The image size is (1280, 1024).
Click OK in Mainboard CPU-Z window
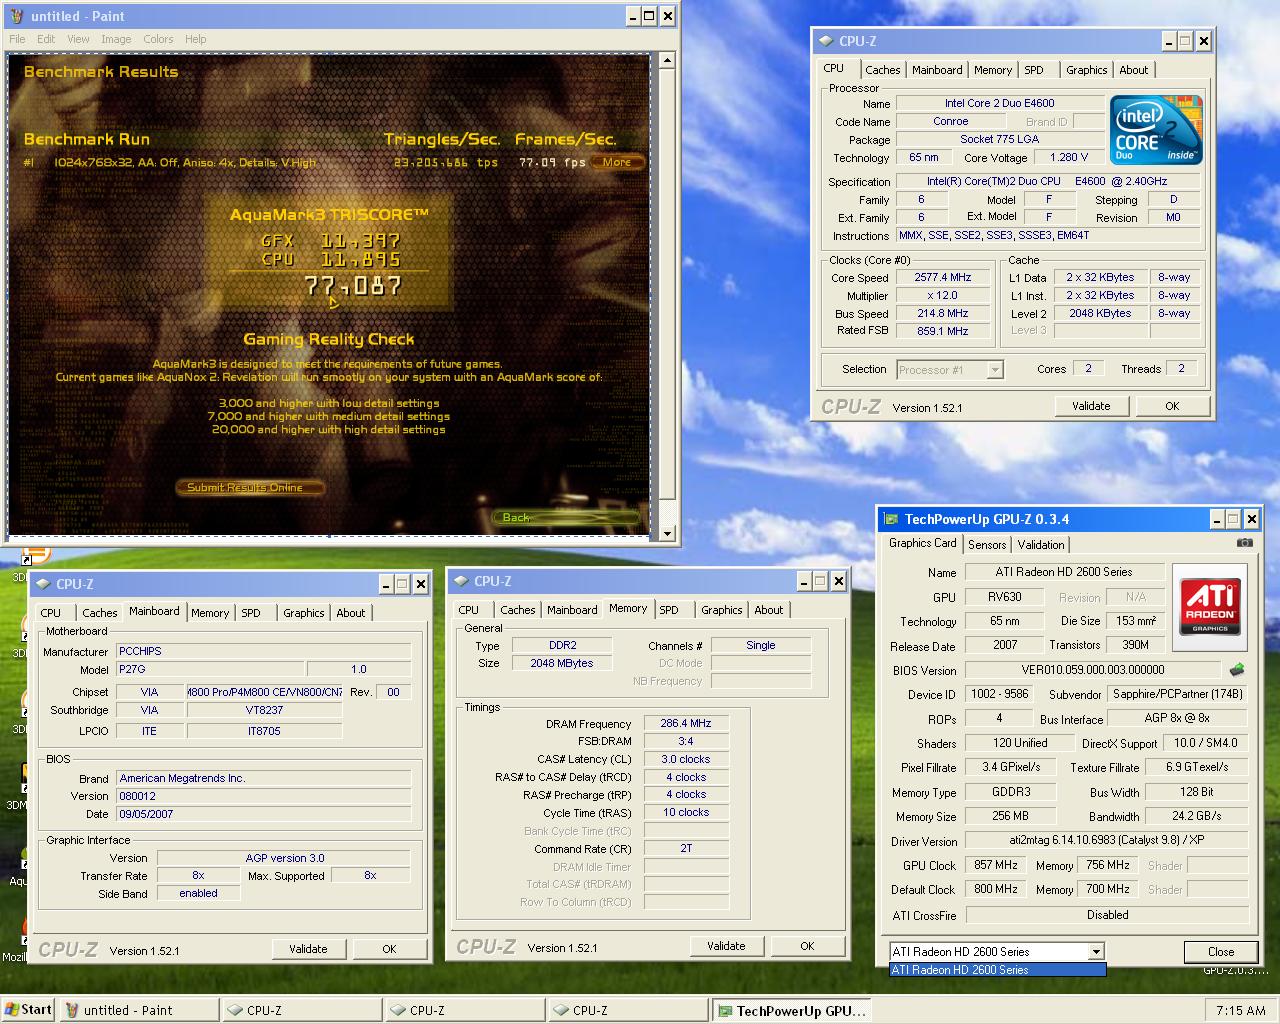[389, 949]
